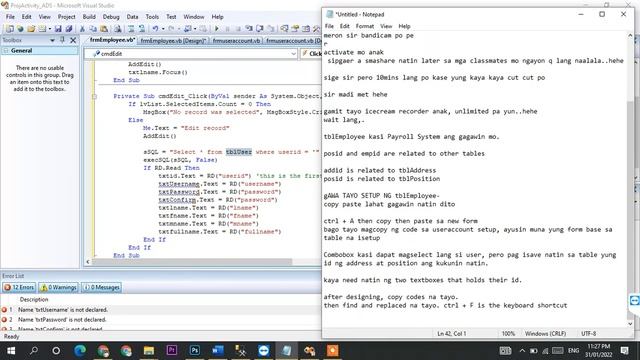Select error 'txtUsername' is not declared row
The width and height of the screenshot is (640, 360).
[x=161, y=310]
